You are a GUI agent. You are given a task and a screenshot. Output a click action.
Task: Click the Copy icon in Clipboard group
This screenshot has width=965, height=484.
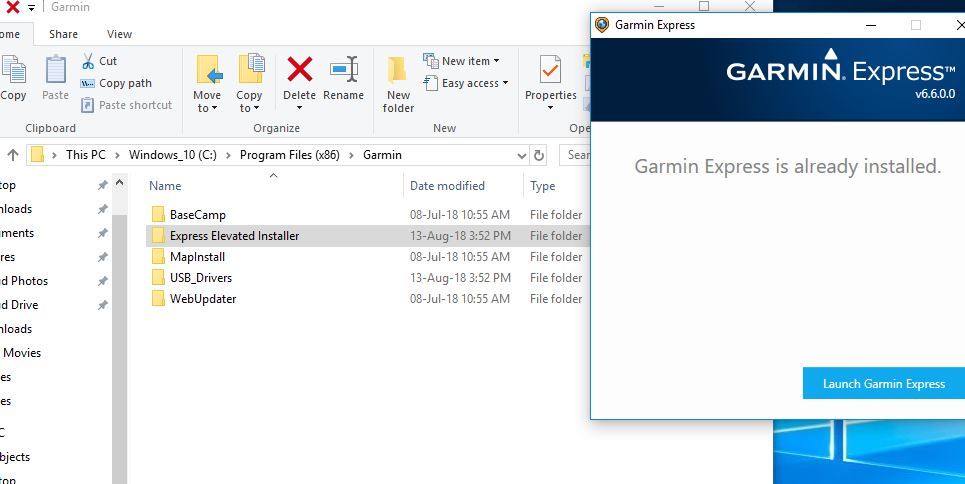pos(14,70)
